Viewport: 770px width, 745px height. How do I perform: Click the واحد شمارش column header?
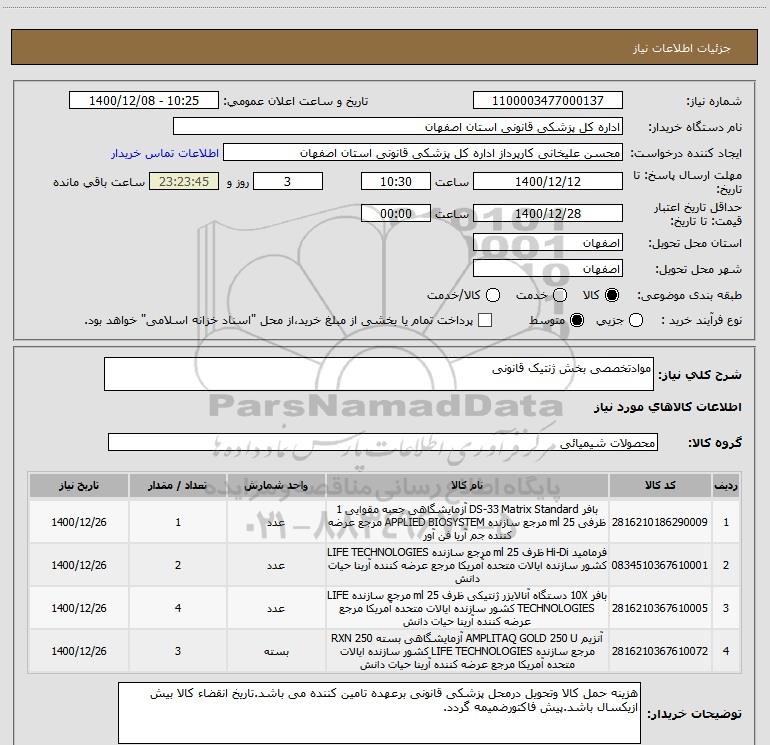tap(276, 486)
